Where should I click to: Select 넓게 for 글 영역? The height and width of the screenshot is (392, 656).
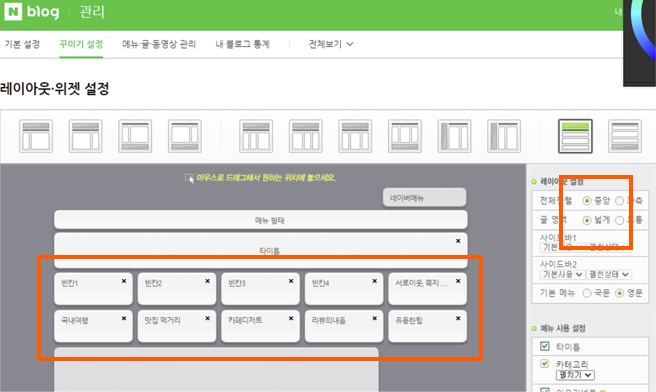(587, 220)
